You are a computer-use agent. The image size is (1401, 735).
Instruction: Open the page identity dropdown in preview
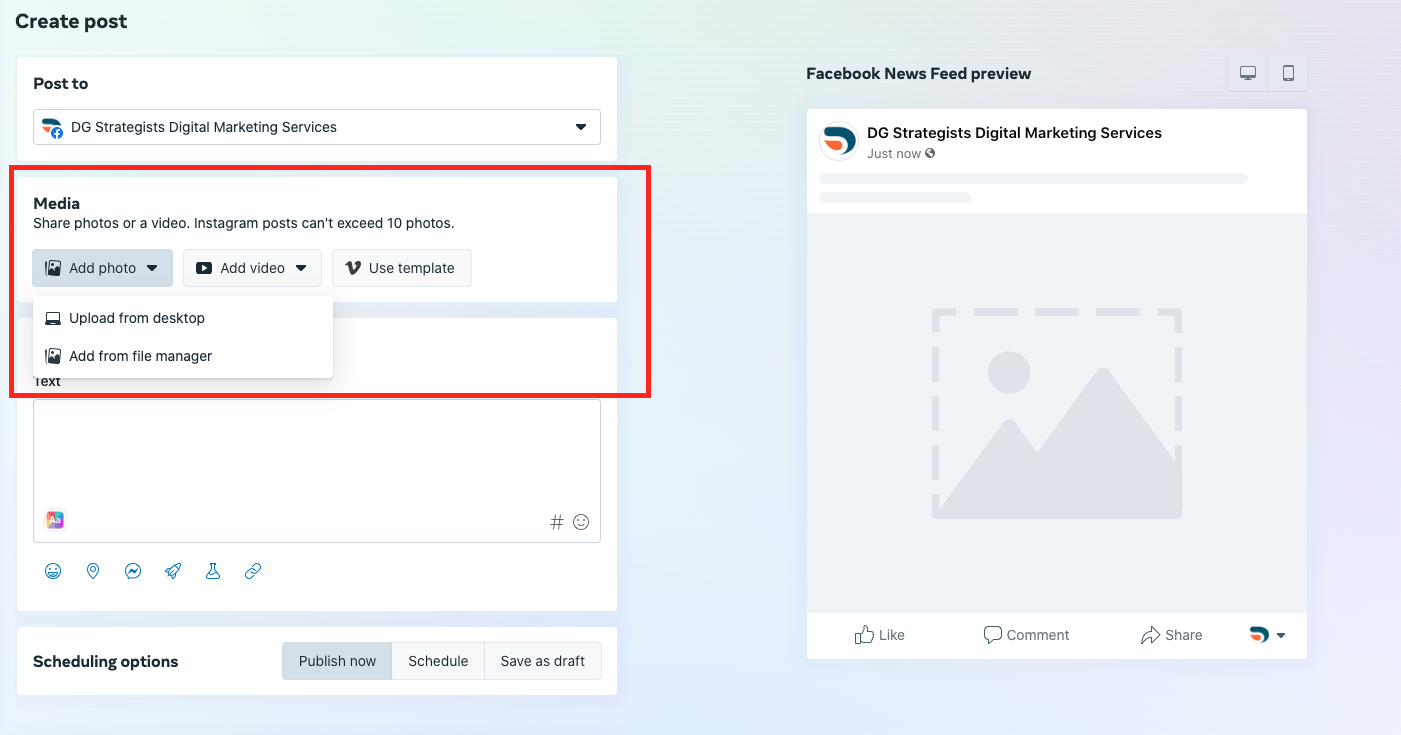coord(1267,635)
